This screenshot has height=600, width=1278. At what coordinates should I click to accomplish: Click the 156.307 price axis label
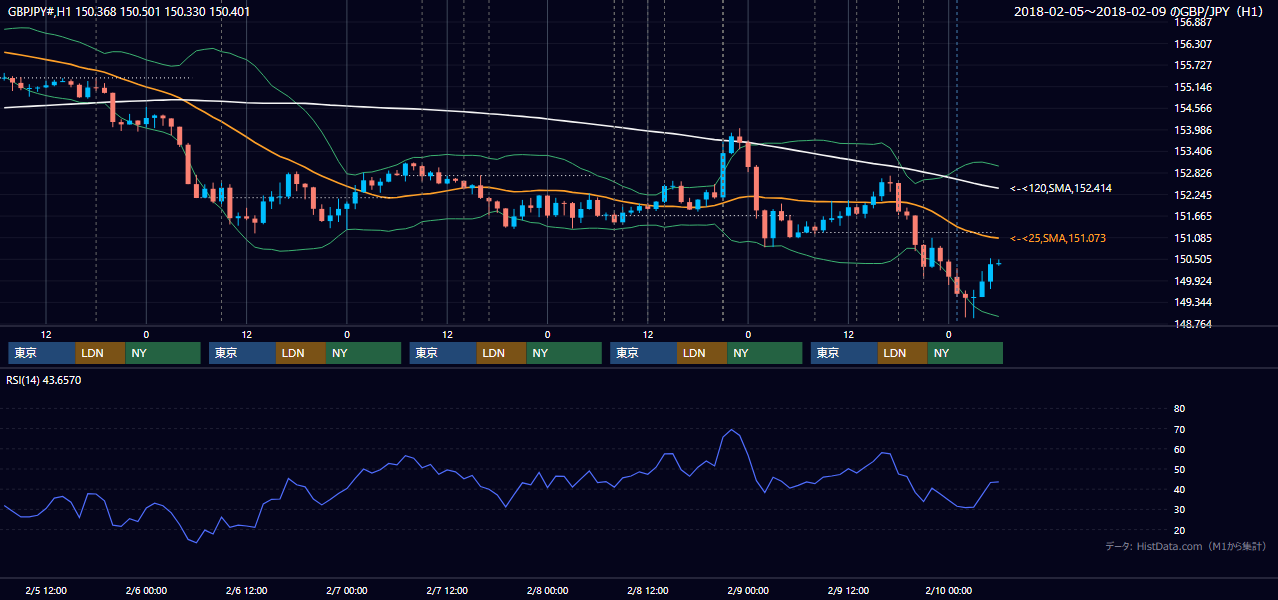click(x=1193, y=44)
